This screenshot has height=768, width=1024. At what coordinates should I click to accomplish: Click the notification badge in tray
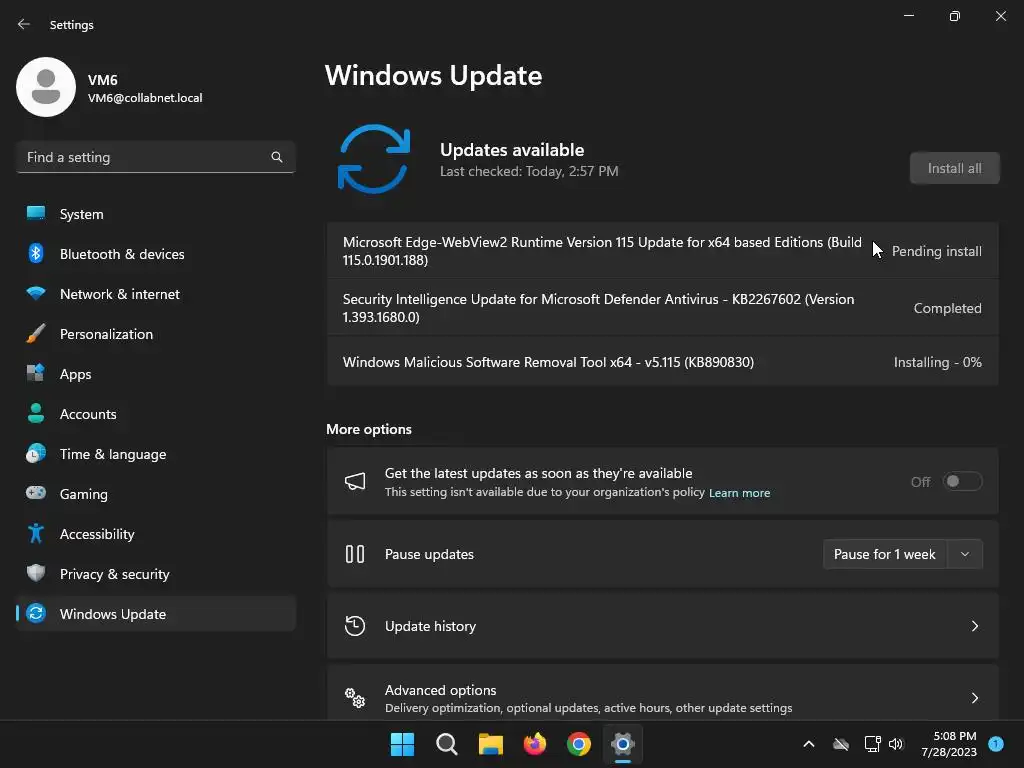click(996, 743)
